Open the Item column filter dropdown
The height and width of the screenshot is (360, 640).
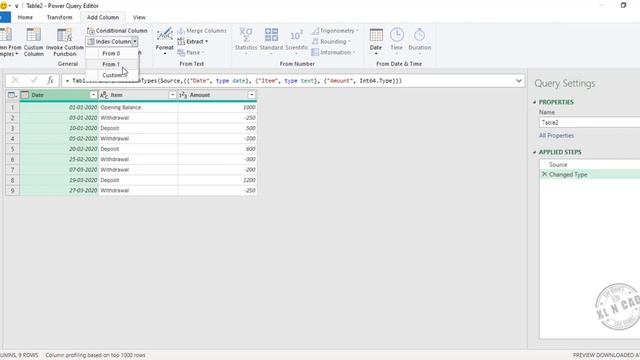click(172, 95)
